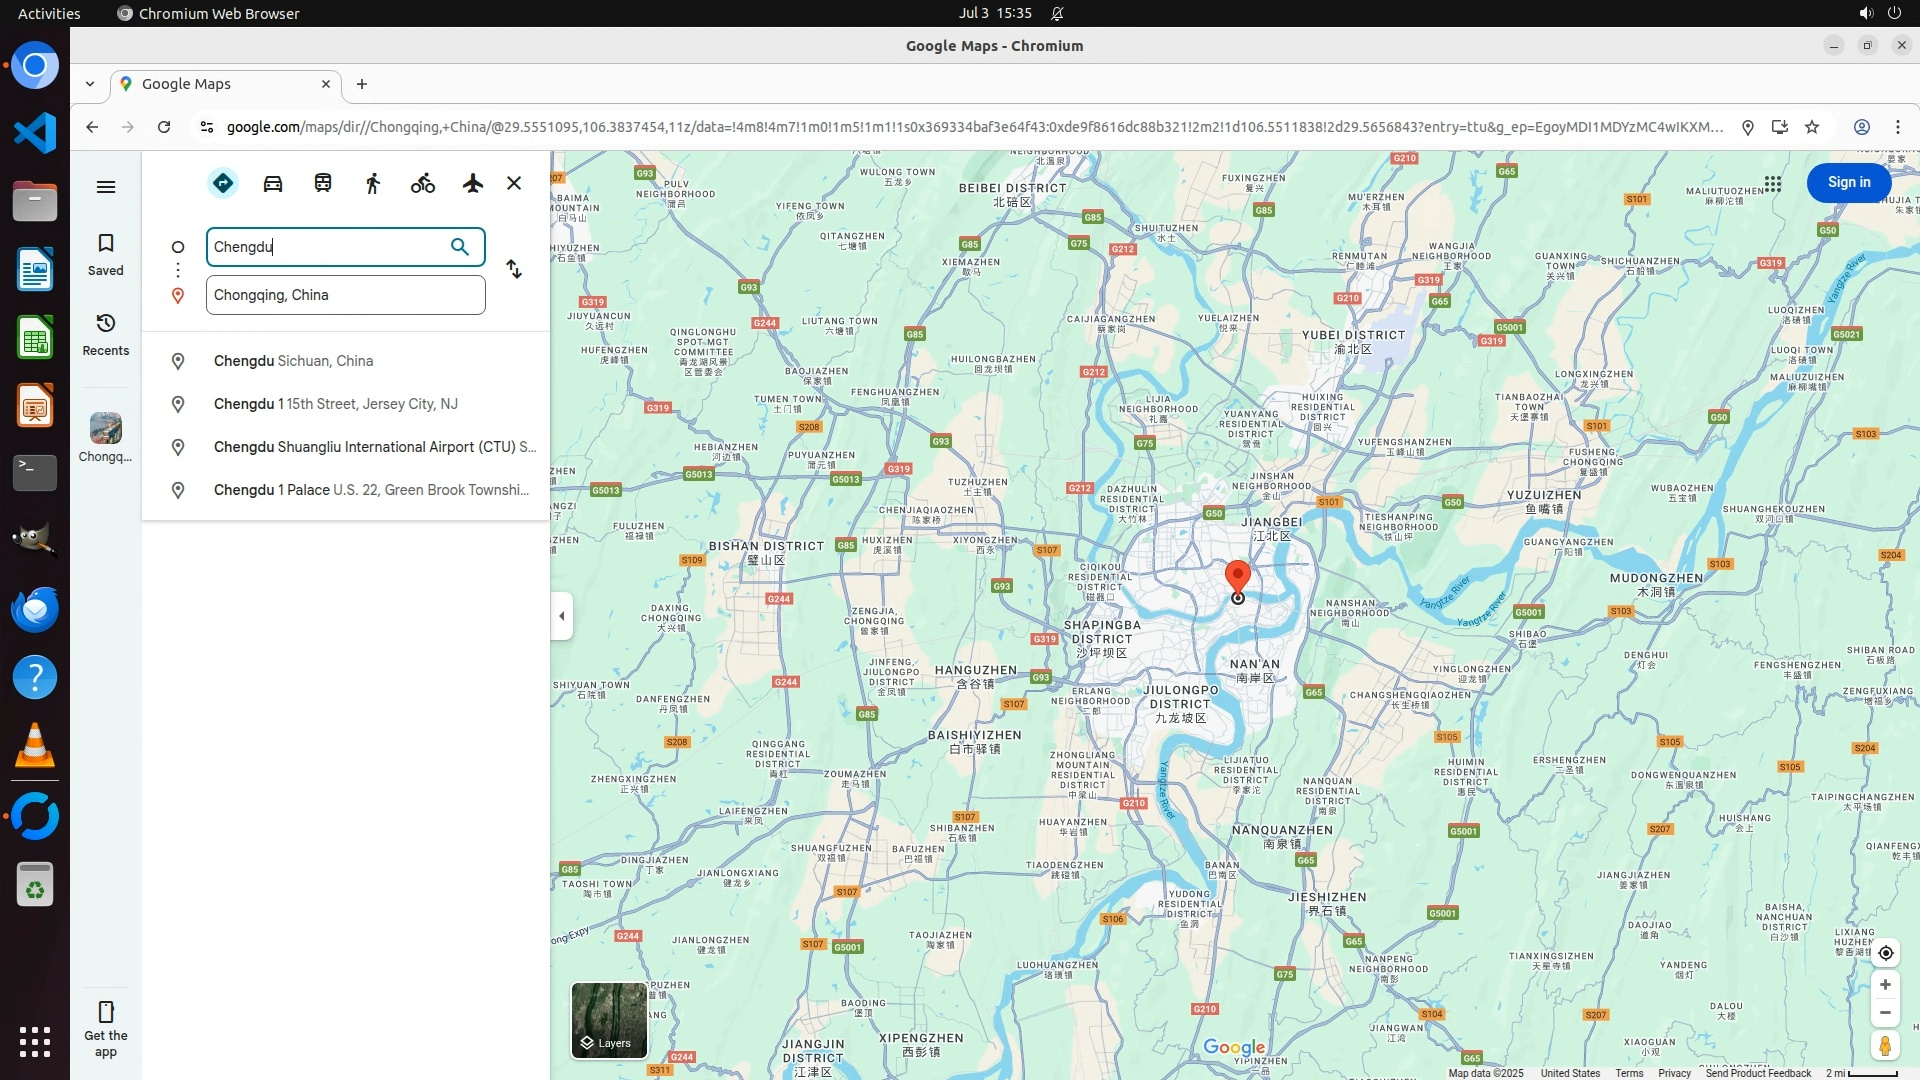
Task: Zoom in on the map
Action: [1885, 985]
